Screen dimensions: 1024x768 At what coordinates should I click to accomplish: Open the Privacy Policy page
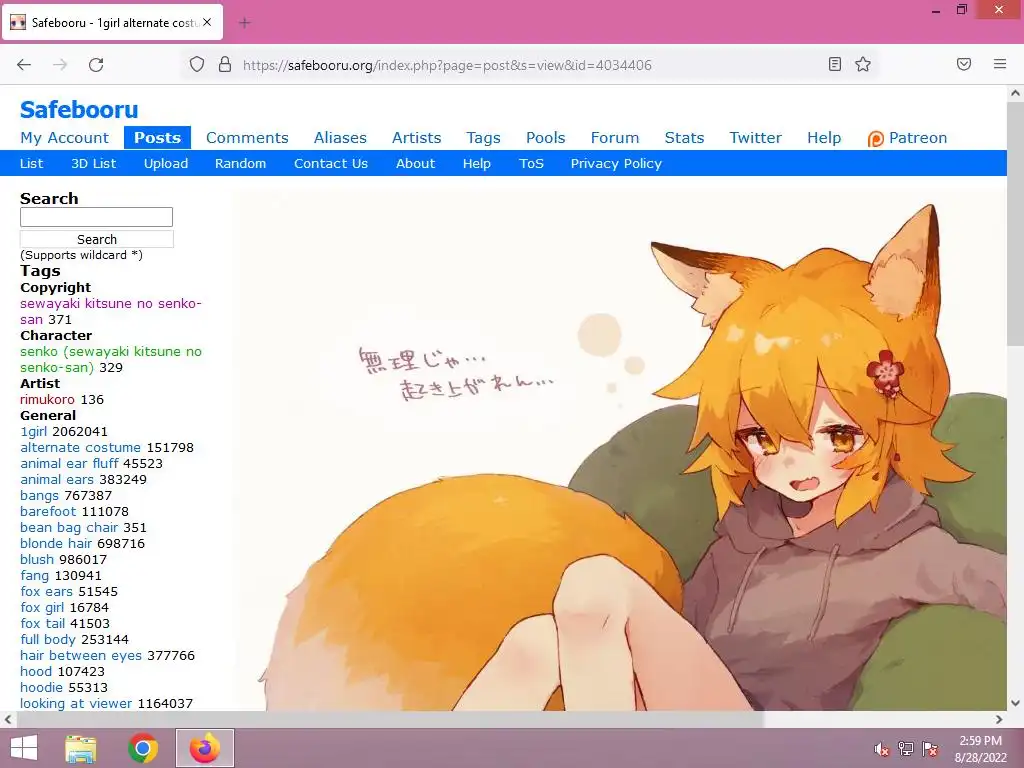(x=616, y=163)
